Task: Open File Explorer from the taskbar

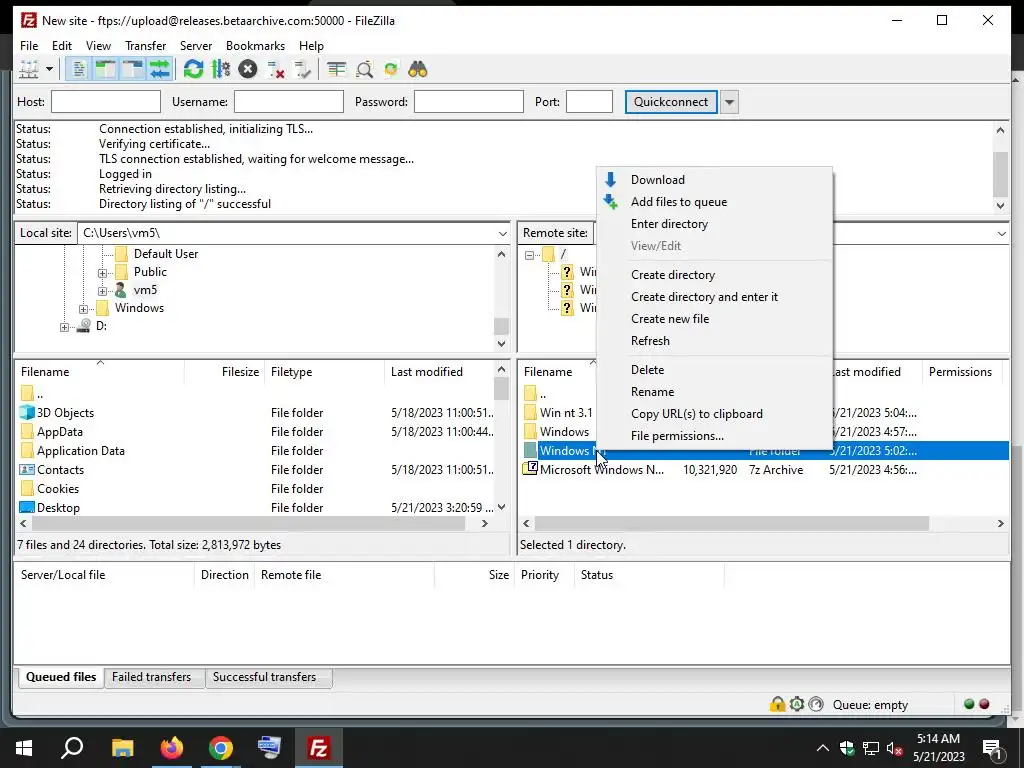Action: (x=122, y=747)
